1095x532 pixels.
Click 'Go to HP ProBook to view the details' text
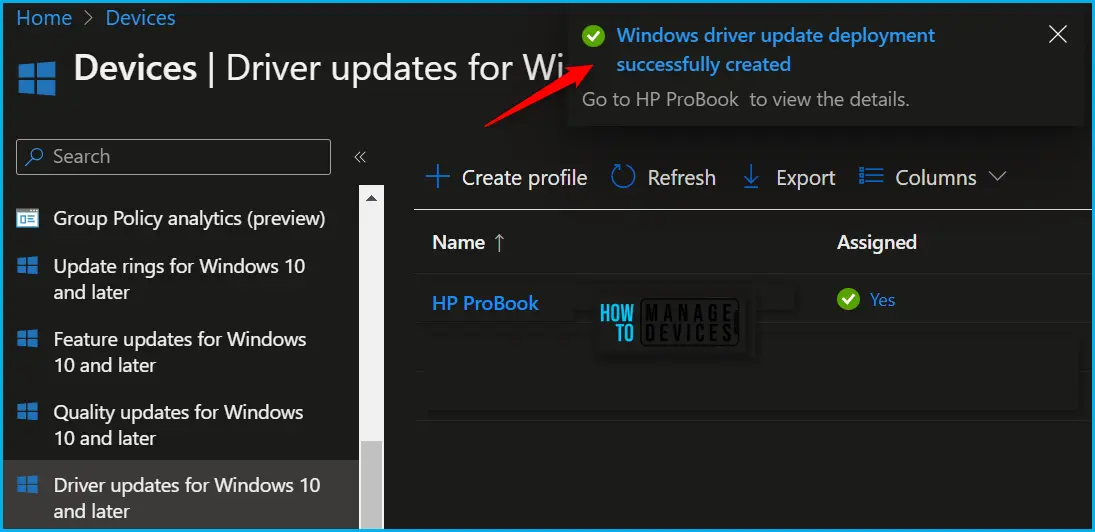pyautogui.click(x=746, y=99)
